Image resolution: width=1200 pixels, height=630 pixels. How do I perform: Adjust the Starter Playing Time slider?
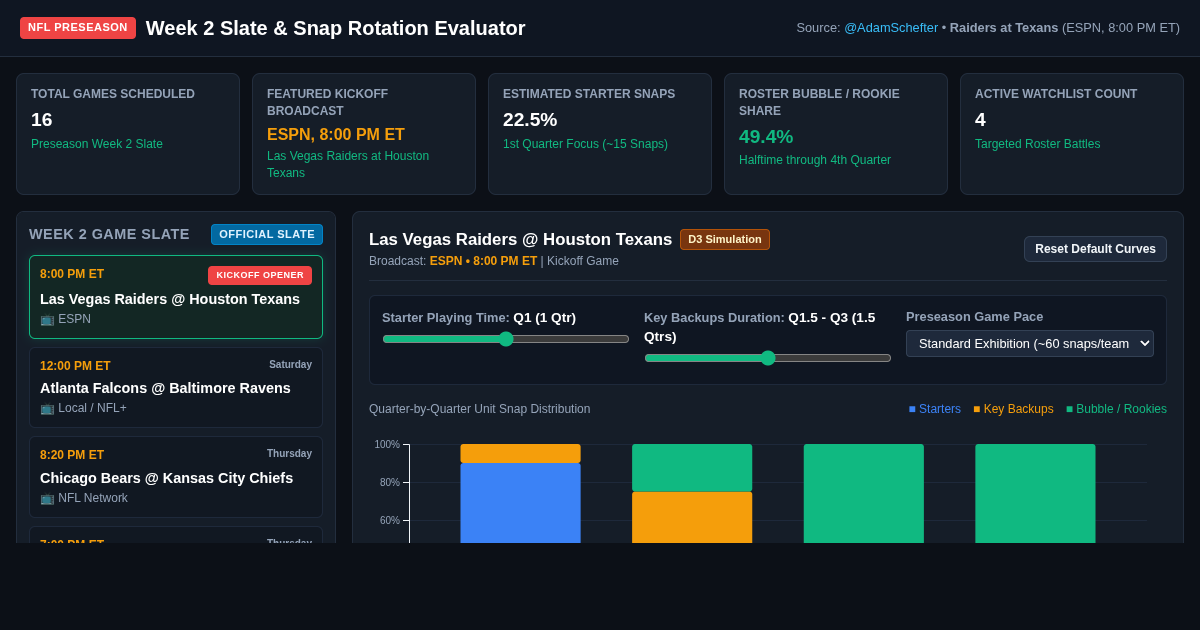click(x=506, y=339)
